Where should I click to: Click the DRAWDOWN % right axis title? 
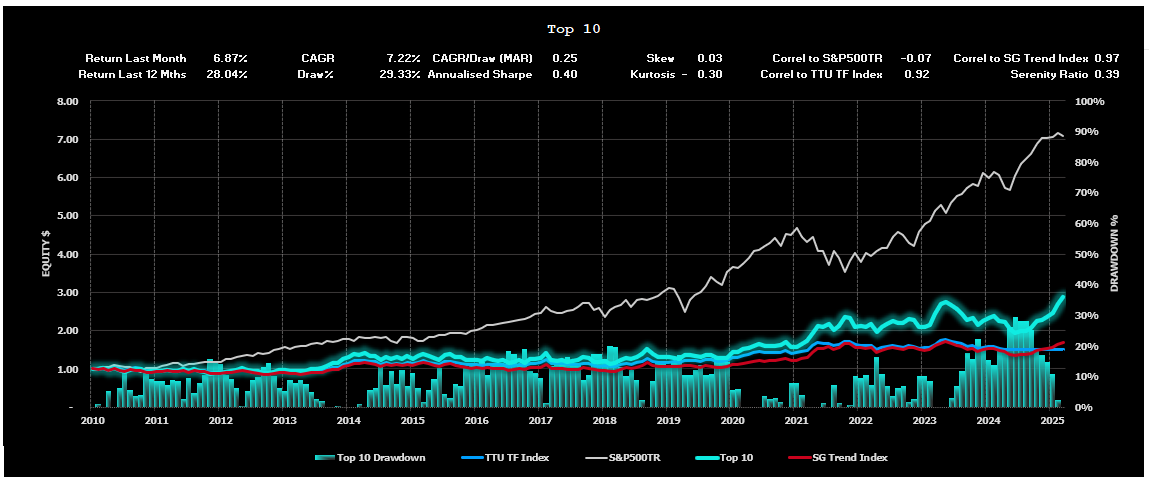click(x=1112, y=254)
